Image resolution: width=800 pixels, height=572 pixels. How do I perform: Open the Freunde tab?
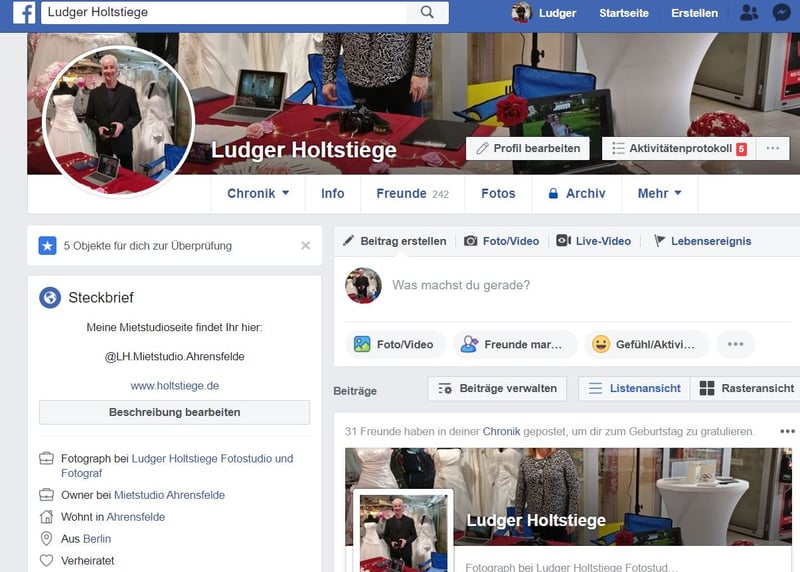(412, 194)
